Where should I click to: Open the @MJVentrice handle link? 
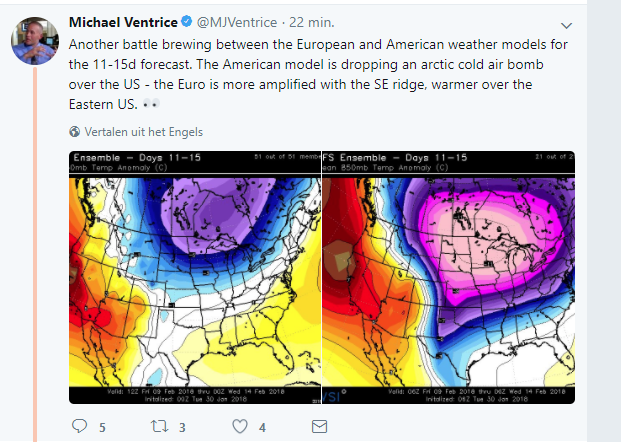pyautogui.click(x=237, y=22)
